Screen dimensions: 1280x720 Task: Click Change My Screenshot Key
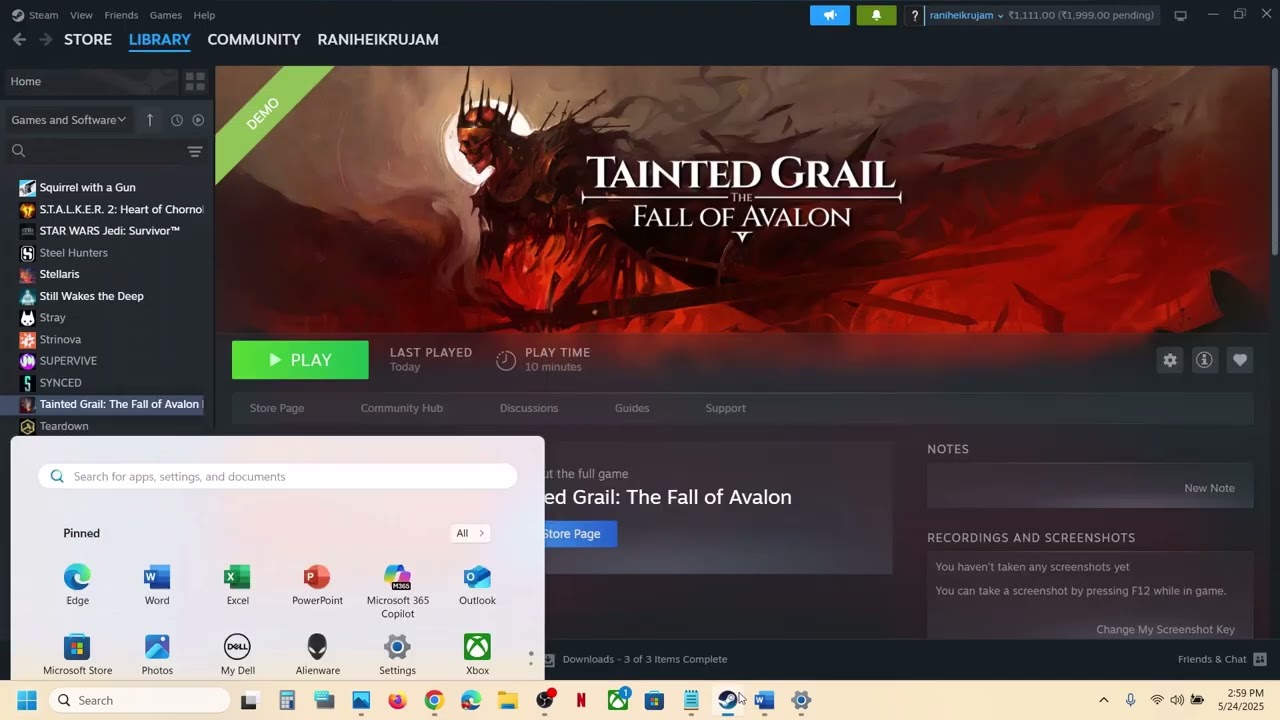click(1165, 629)
